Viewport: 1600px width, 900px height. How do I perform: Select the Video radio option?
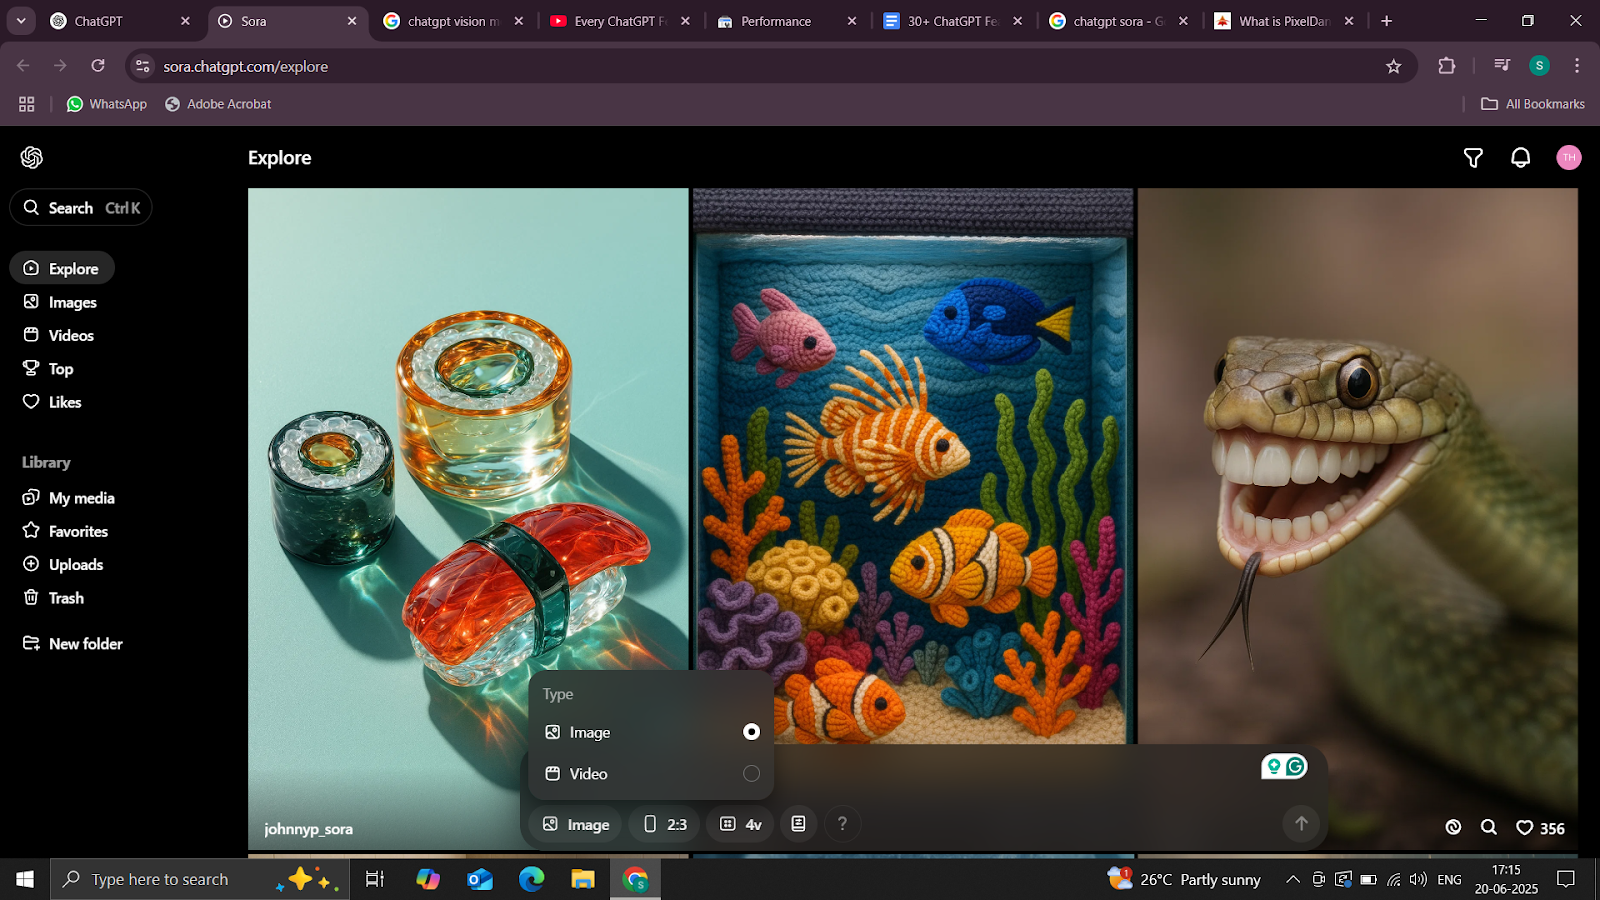[x=751, y=774]
